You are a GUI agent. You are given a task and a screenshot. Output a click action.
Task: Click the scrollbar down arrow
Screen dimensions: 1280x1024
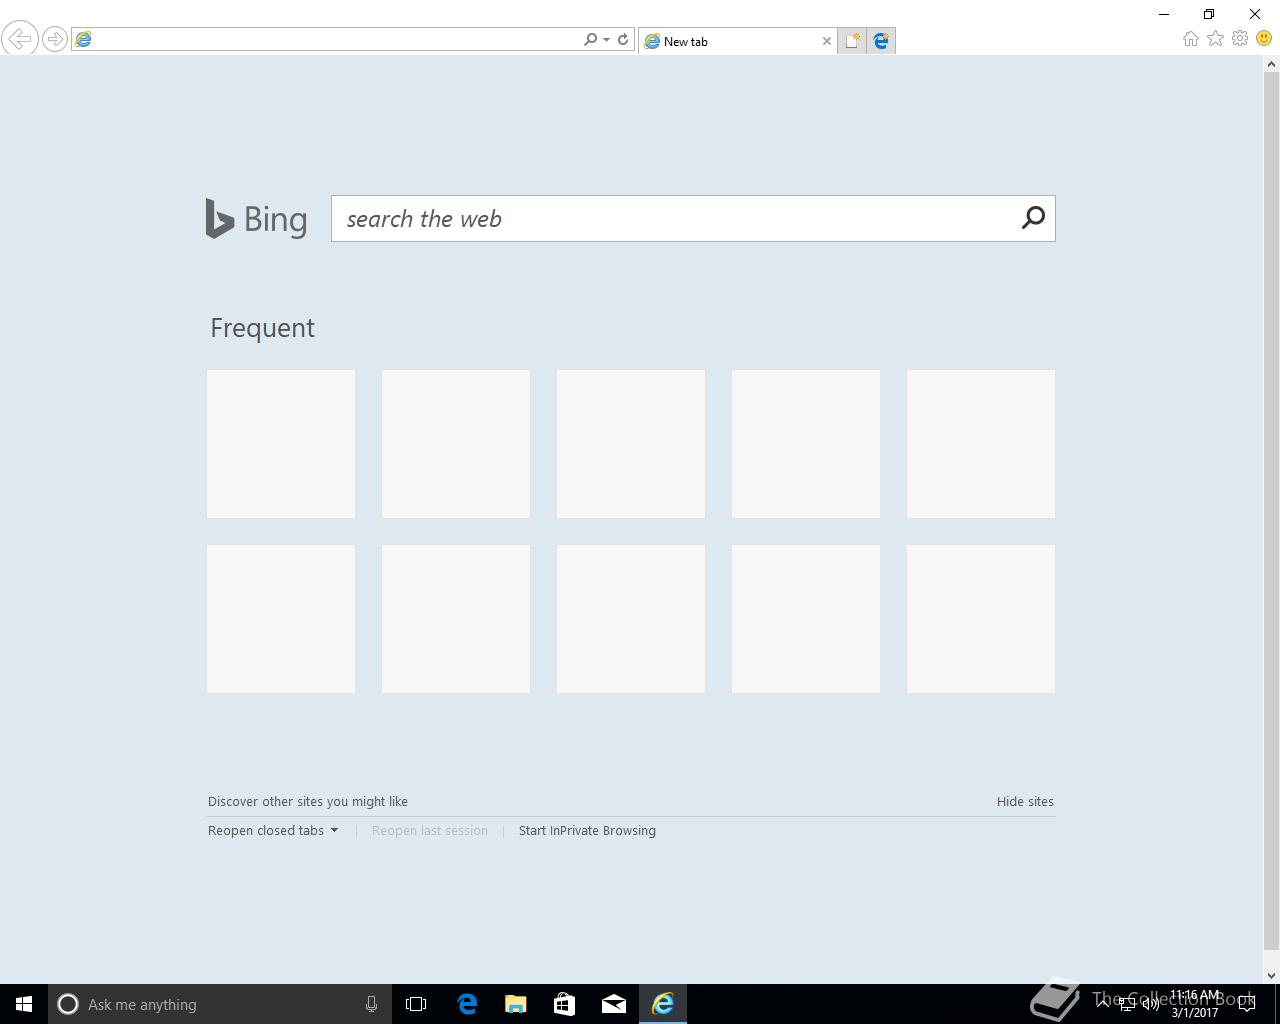click(1272, 976)
